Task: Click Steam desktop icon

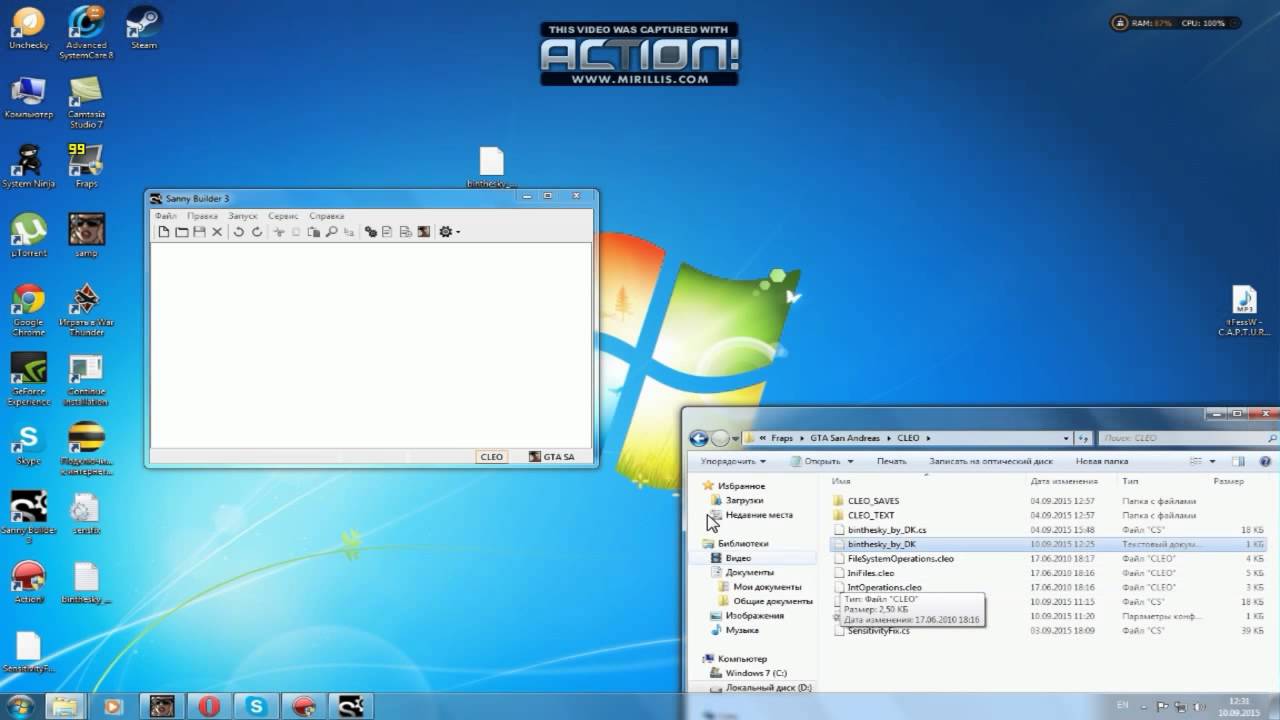Action: [144, 27]
